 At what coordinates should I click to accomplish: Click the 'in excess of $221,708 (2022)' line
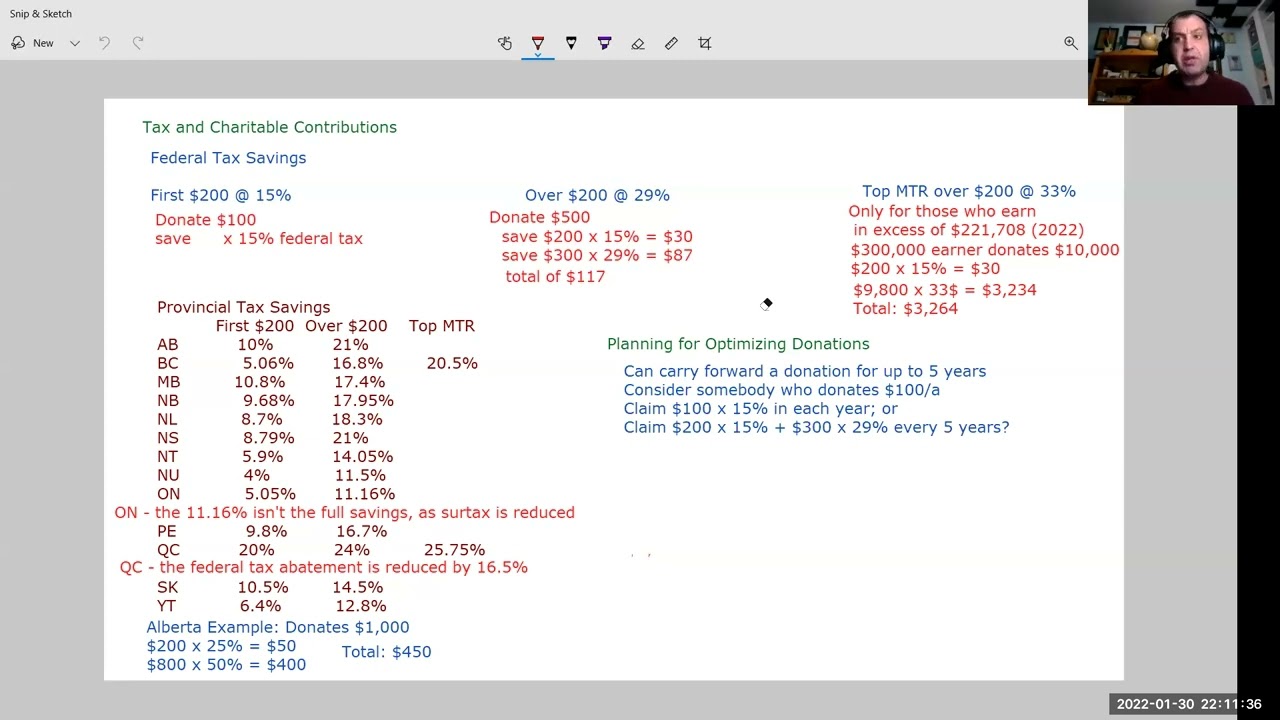pyautogui.click(x=969, y=230)
